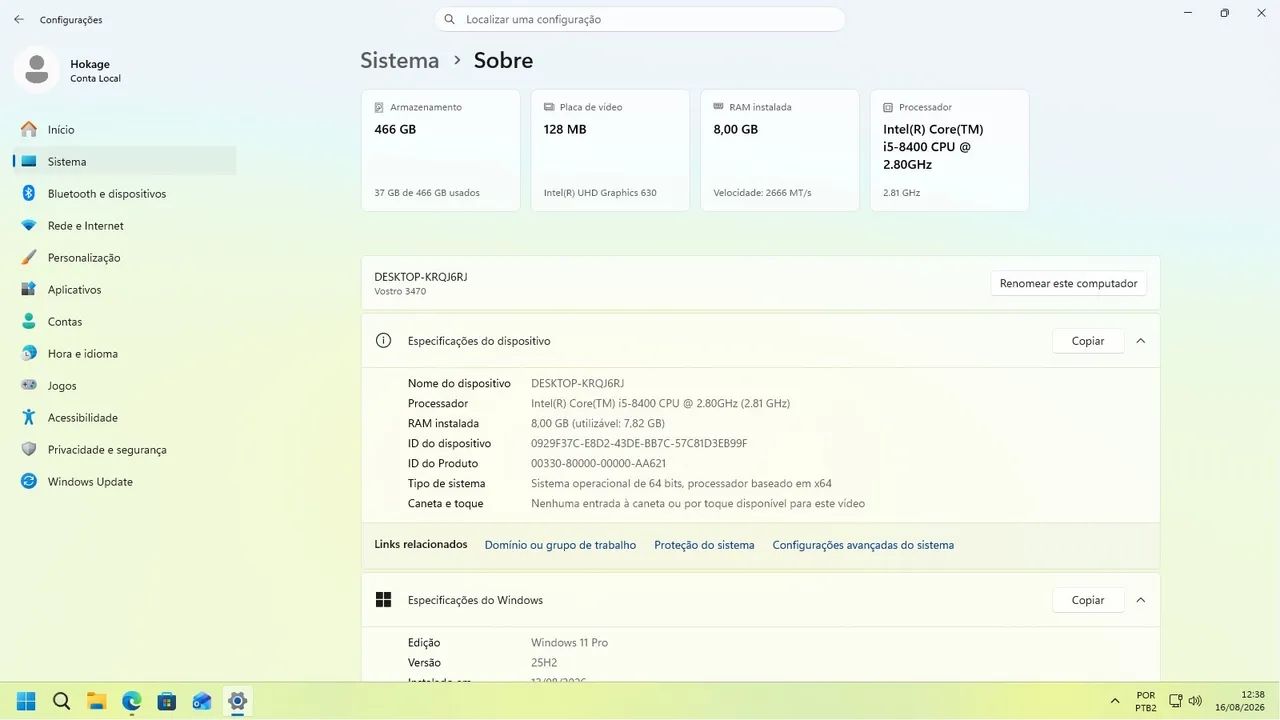Open Início home icon in sidebar
The height and width of the screenshot is (720, 1280).
[29, 129]
